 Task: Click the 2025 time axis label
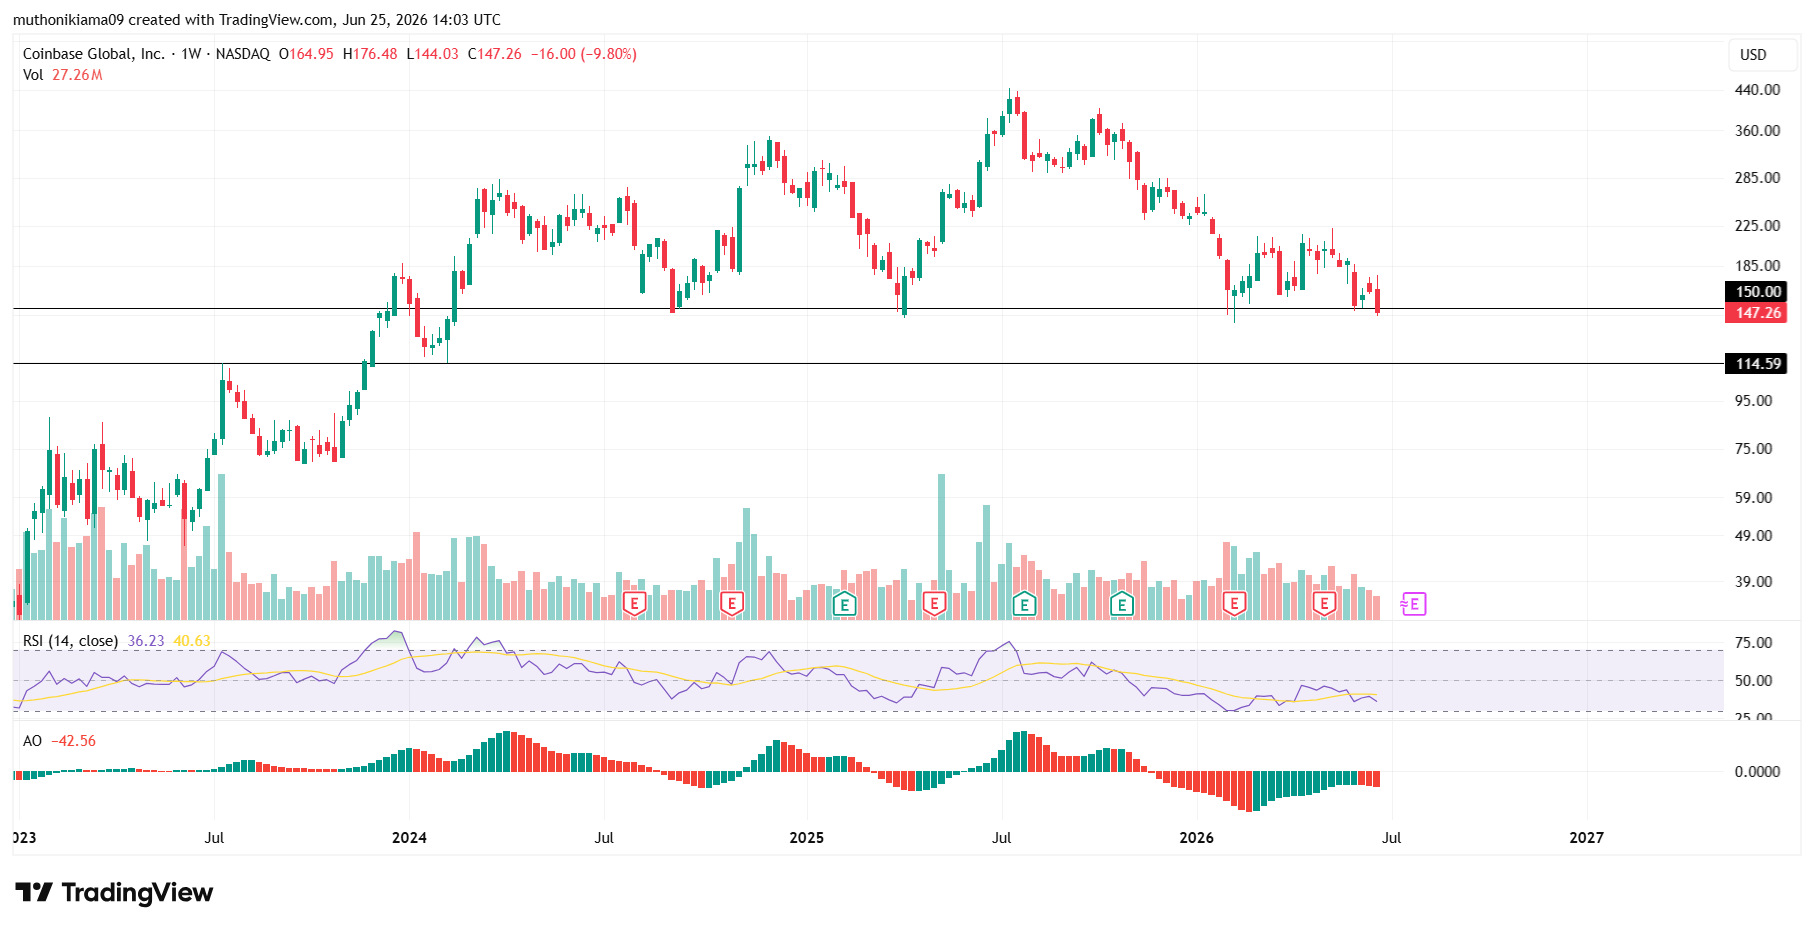[x=806, y=838]
